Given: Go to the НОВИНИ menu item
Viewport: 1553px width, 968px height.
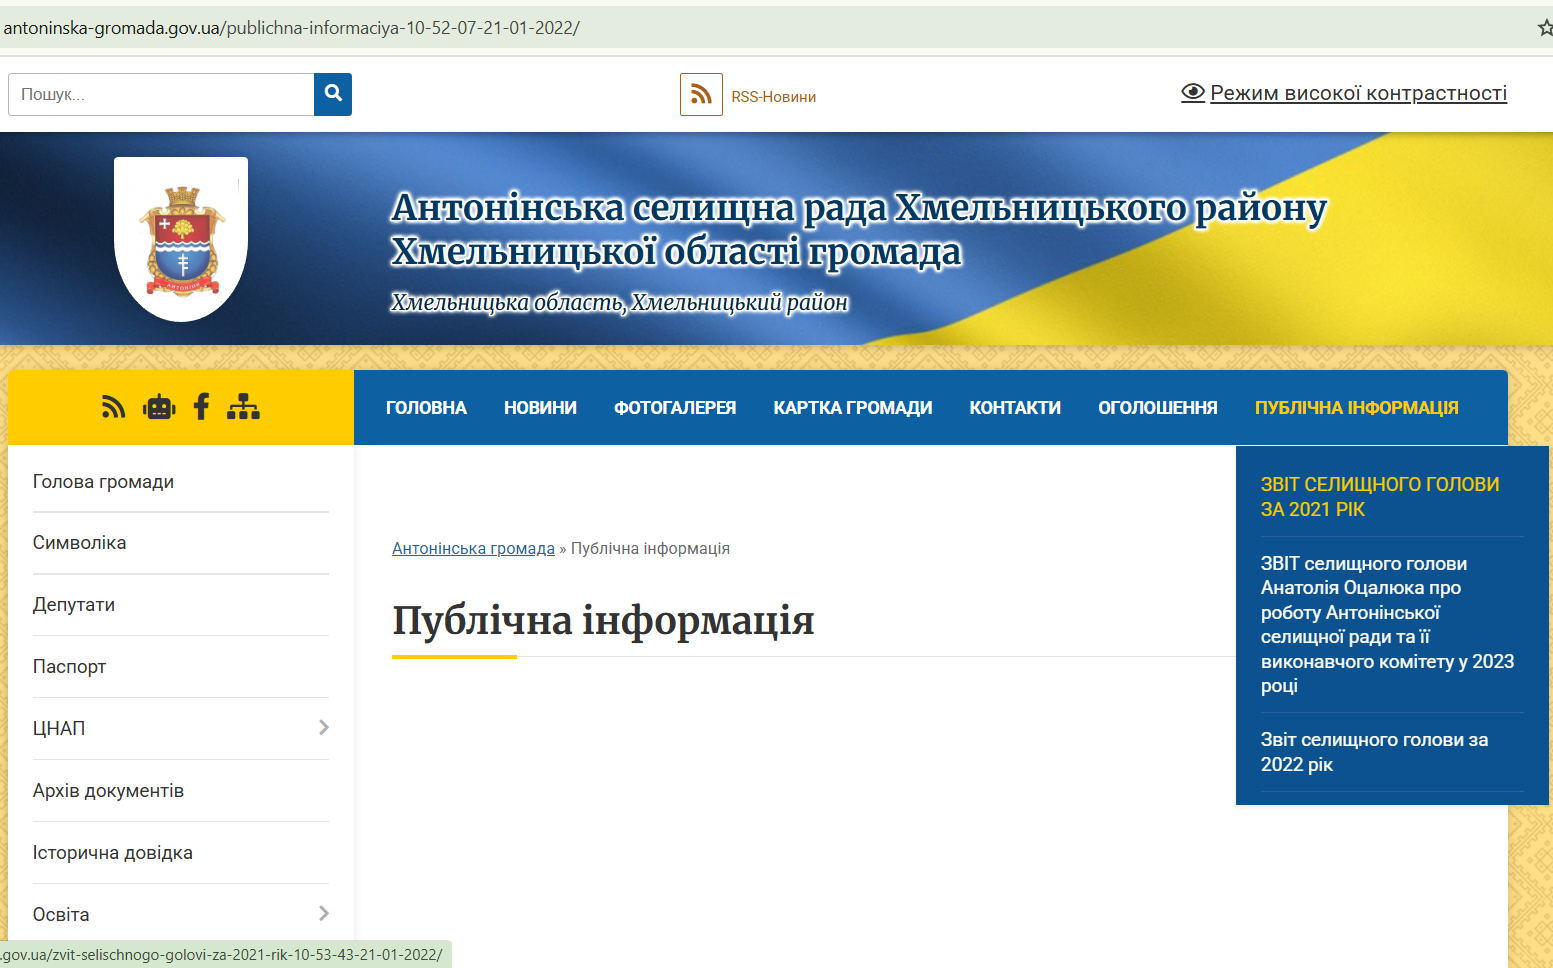Looking at the screenshot, I should tap(540, 408).
